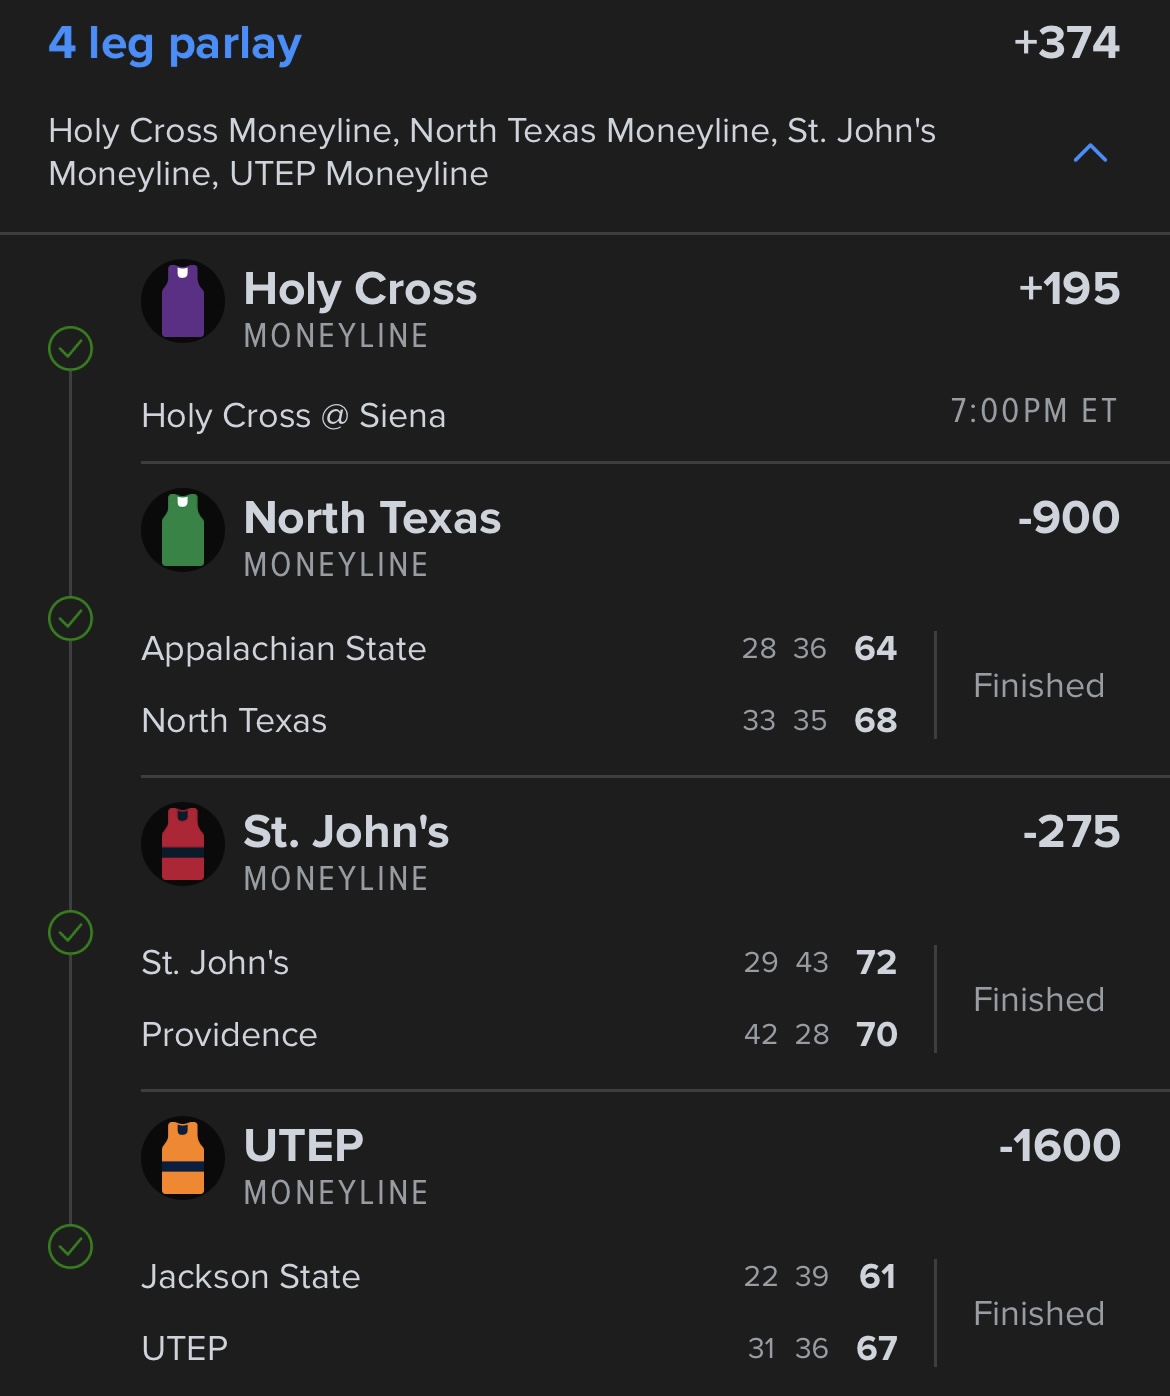Open the Holy Cross @ Siena matchup
The height and width of the screenshot is (1396, 1170).
294,416
